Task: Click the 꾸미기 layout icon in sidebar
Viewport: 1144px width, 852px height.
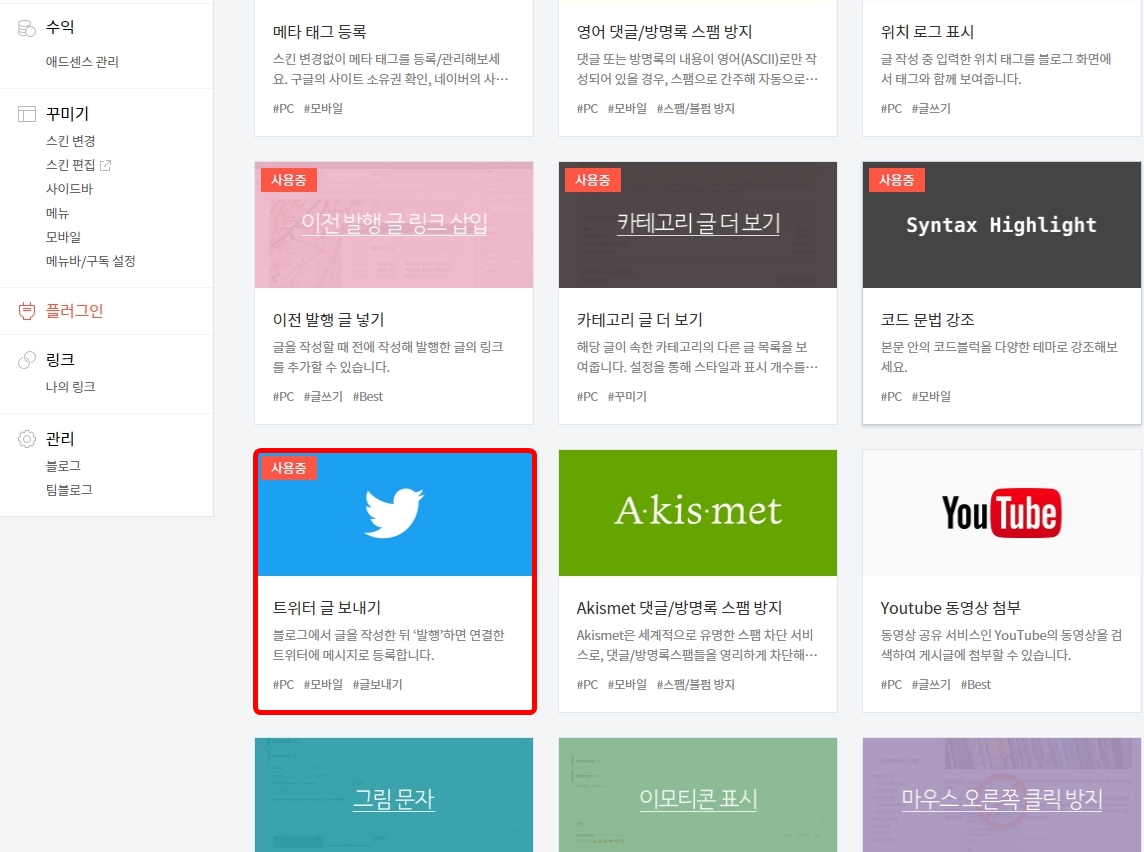Action: pos(26,114)
